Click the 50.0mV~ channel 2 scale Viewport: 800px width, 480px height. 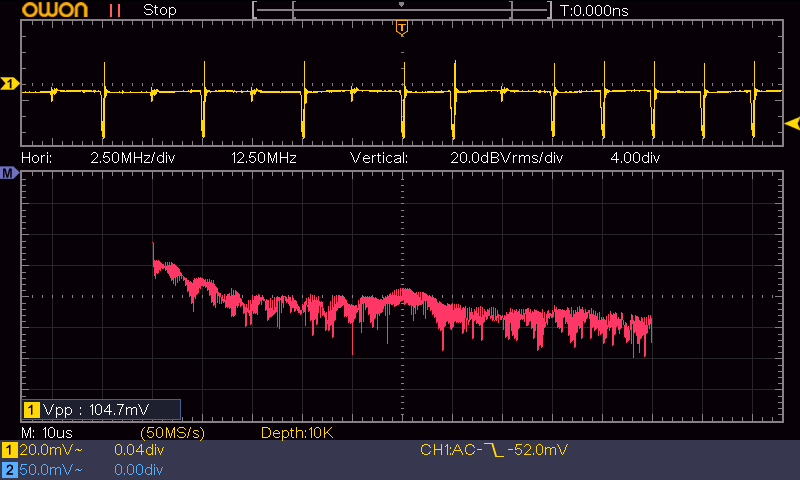pos(51,470)
